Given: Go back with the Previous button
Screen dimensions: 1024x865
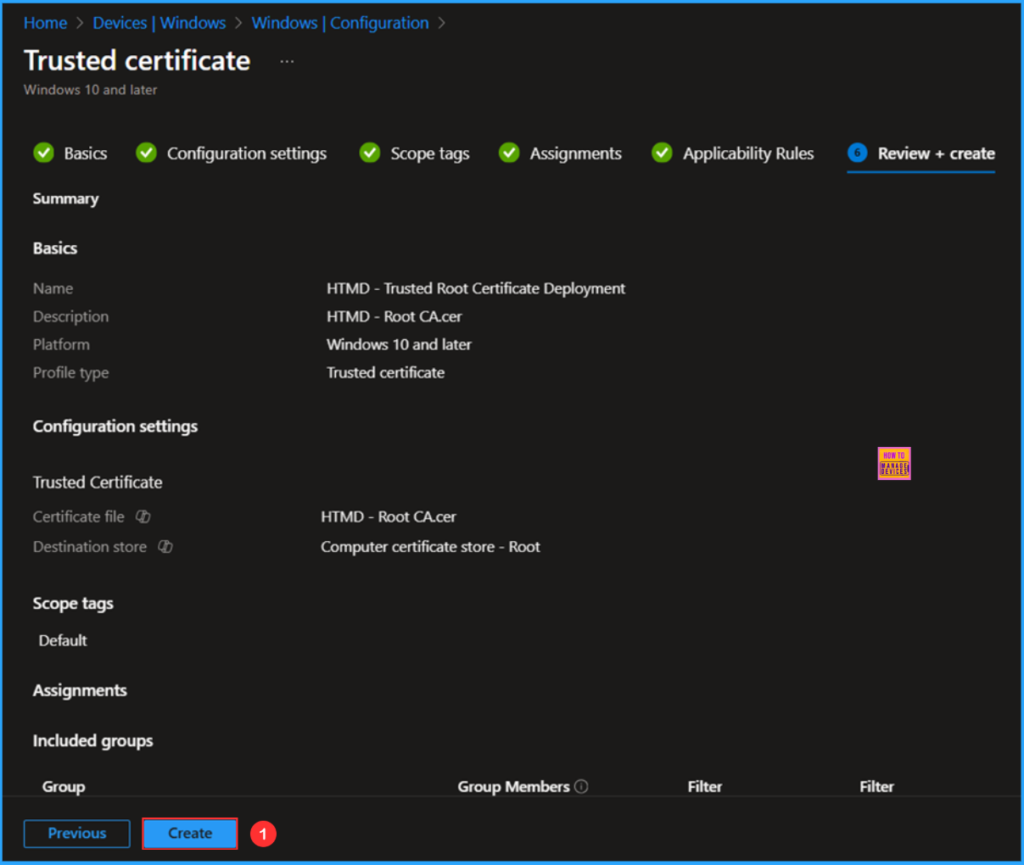Looking at the screenshot, I should click(77, 833).
